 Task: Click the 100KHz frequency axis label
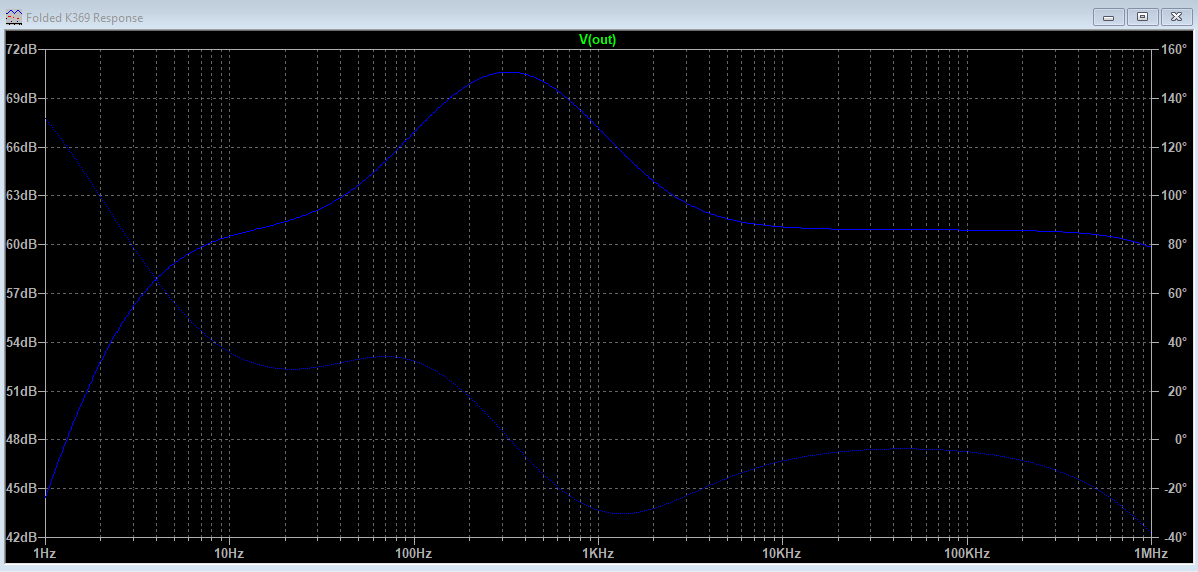coord(966,553)
